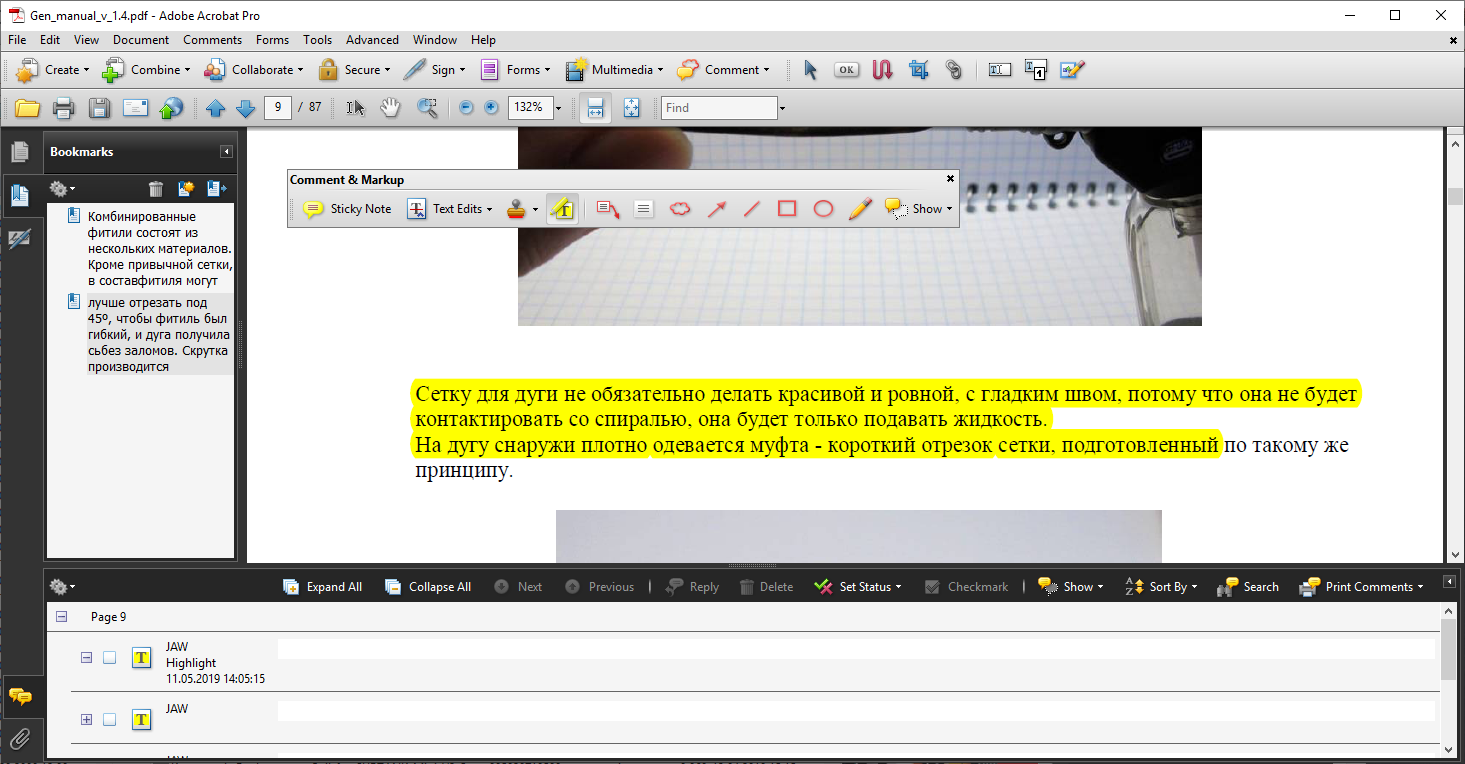This screenshot has width=1465, height=764.
Task: Select the Arrow drawing tool
Action: coord(716,209)
